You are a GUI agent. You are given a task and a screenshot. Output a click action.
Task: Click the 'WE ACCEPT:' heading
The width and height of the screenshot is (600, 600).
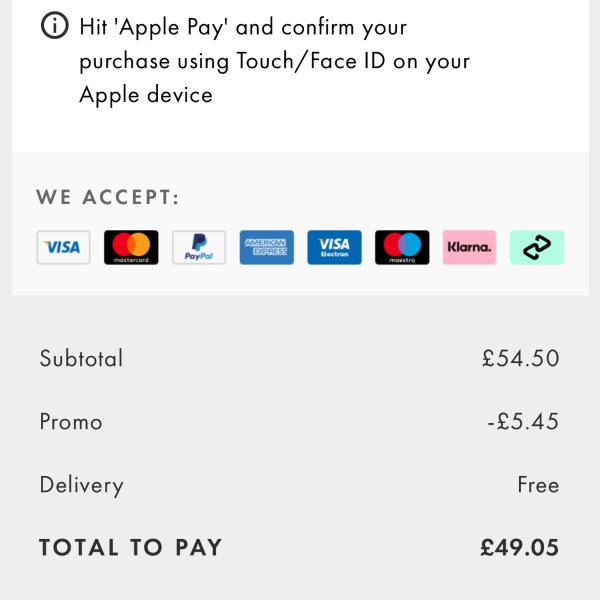pos(108,197)
